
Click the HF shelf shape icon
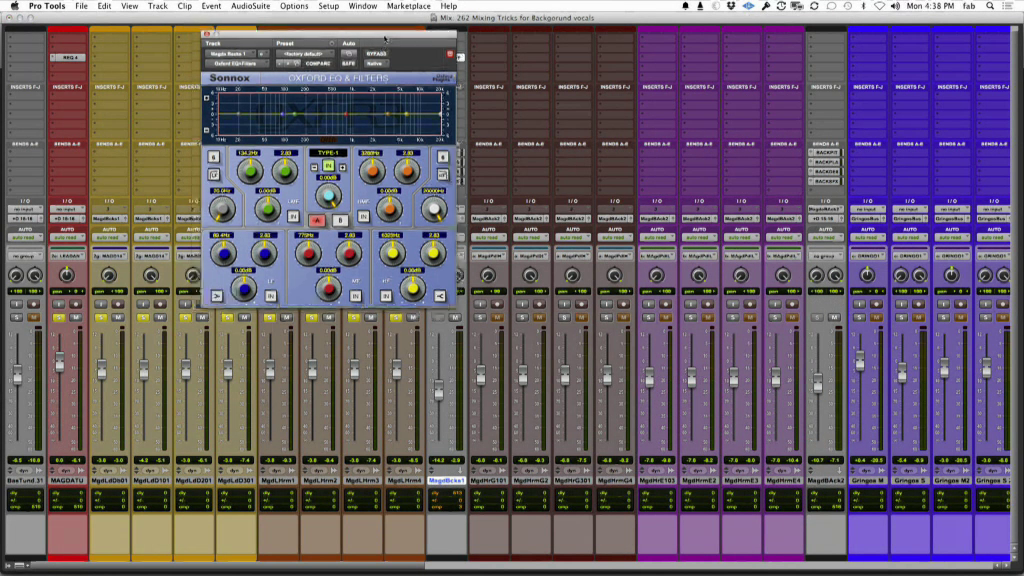pyautogui.click(x=440, y=296)
